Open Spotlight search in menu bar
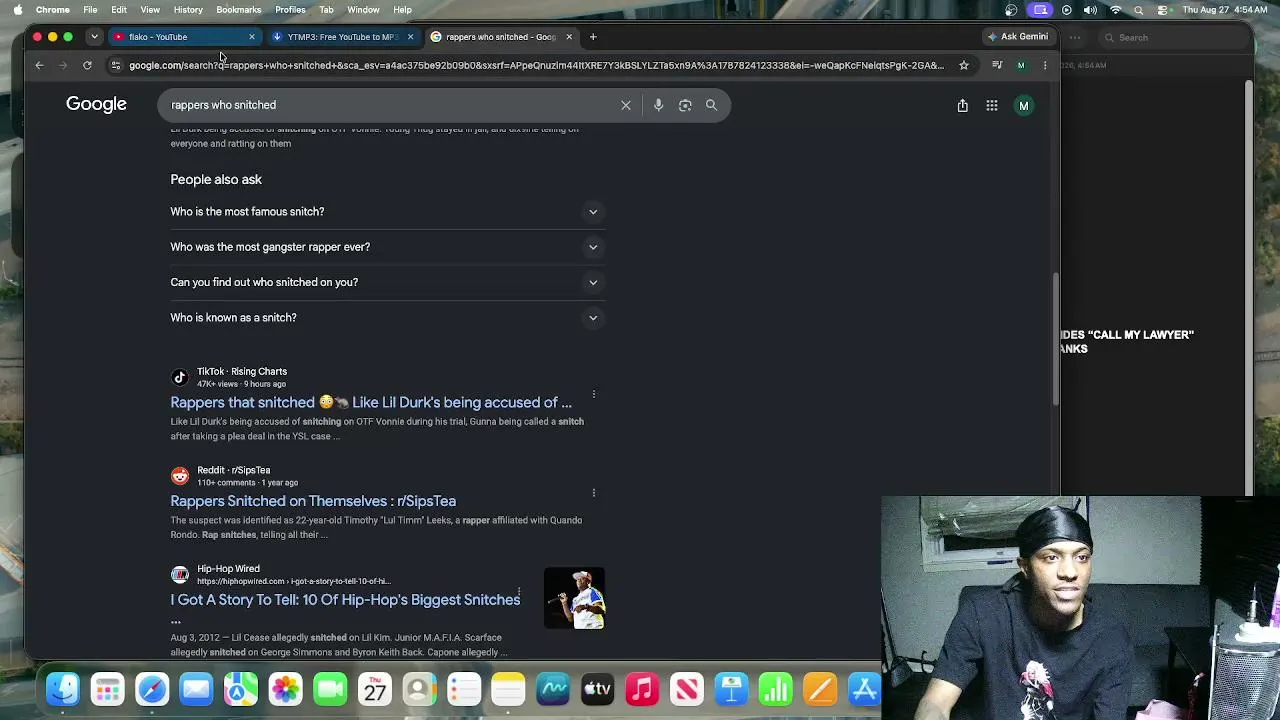1280x720 pixels. point(1139,10)
